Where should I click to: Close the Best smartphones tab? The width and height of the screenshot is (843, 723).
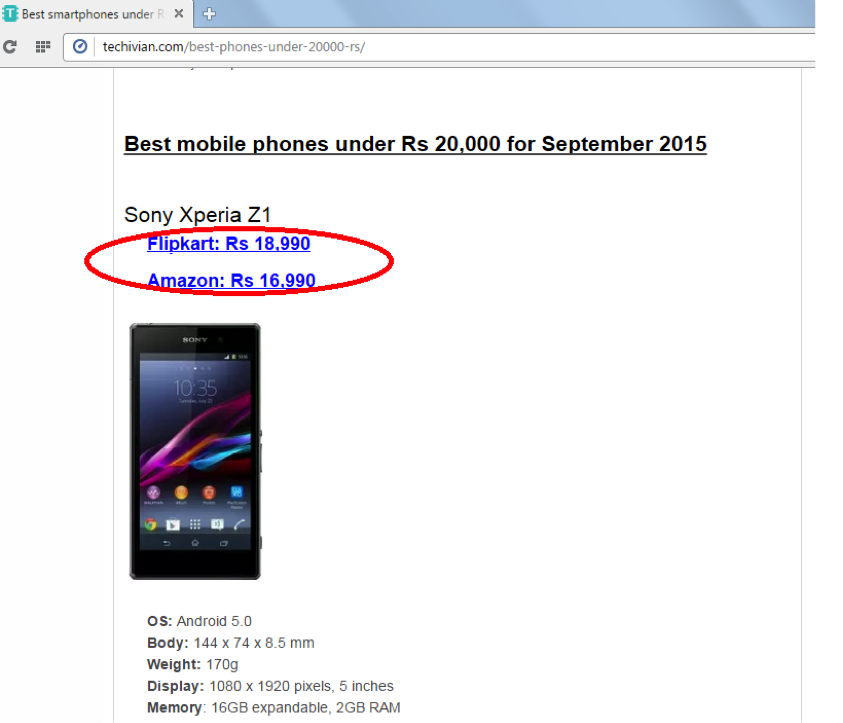tap(179, 13)
